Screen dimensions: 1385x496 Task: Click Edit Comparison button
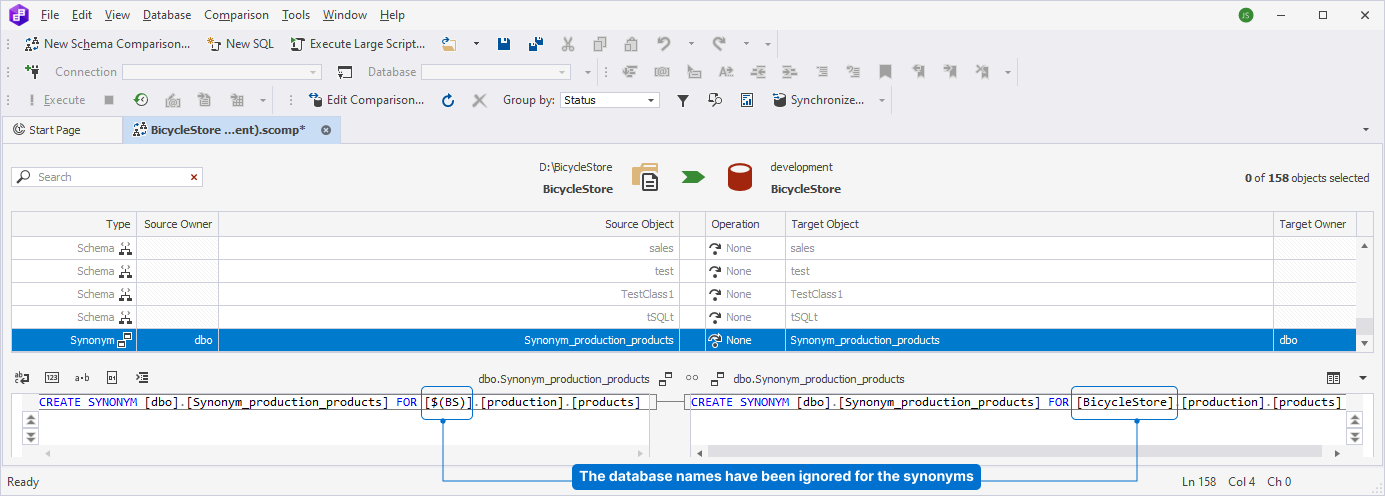(366, 100)
